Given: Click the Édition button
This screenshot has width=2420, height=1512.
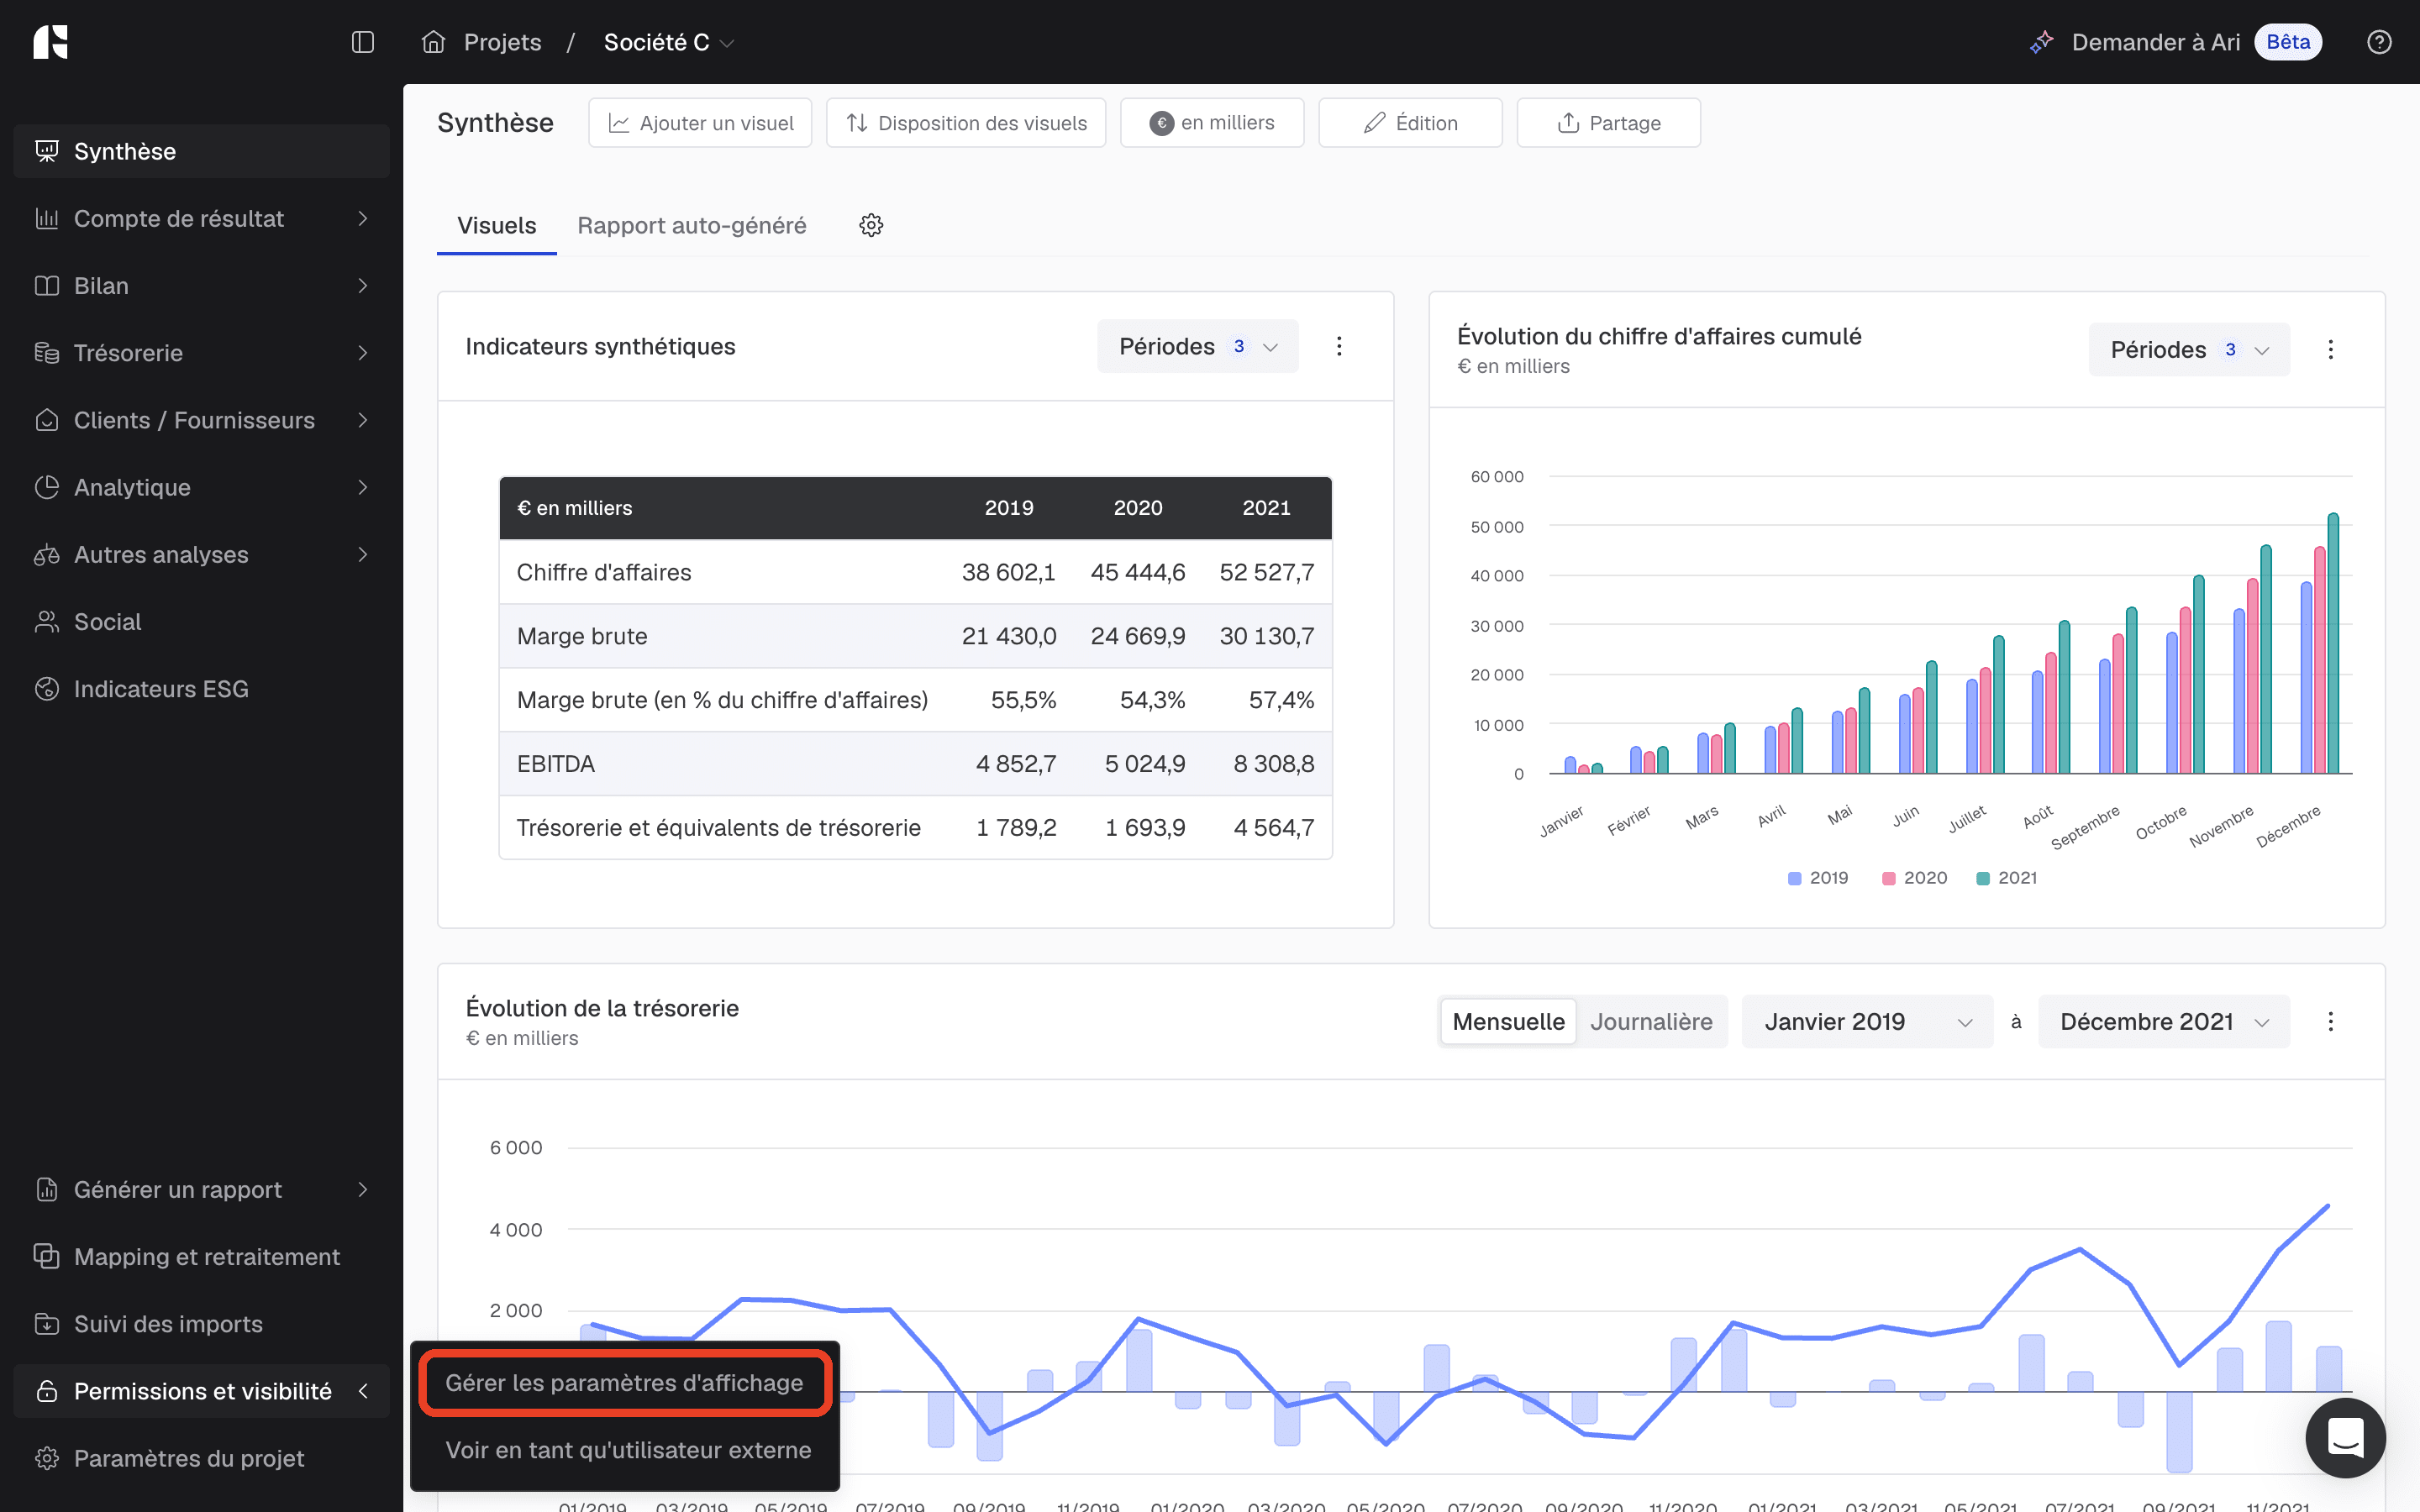Looking at the screenshot, I should (1410, 123).
